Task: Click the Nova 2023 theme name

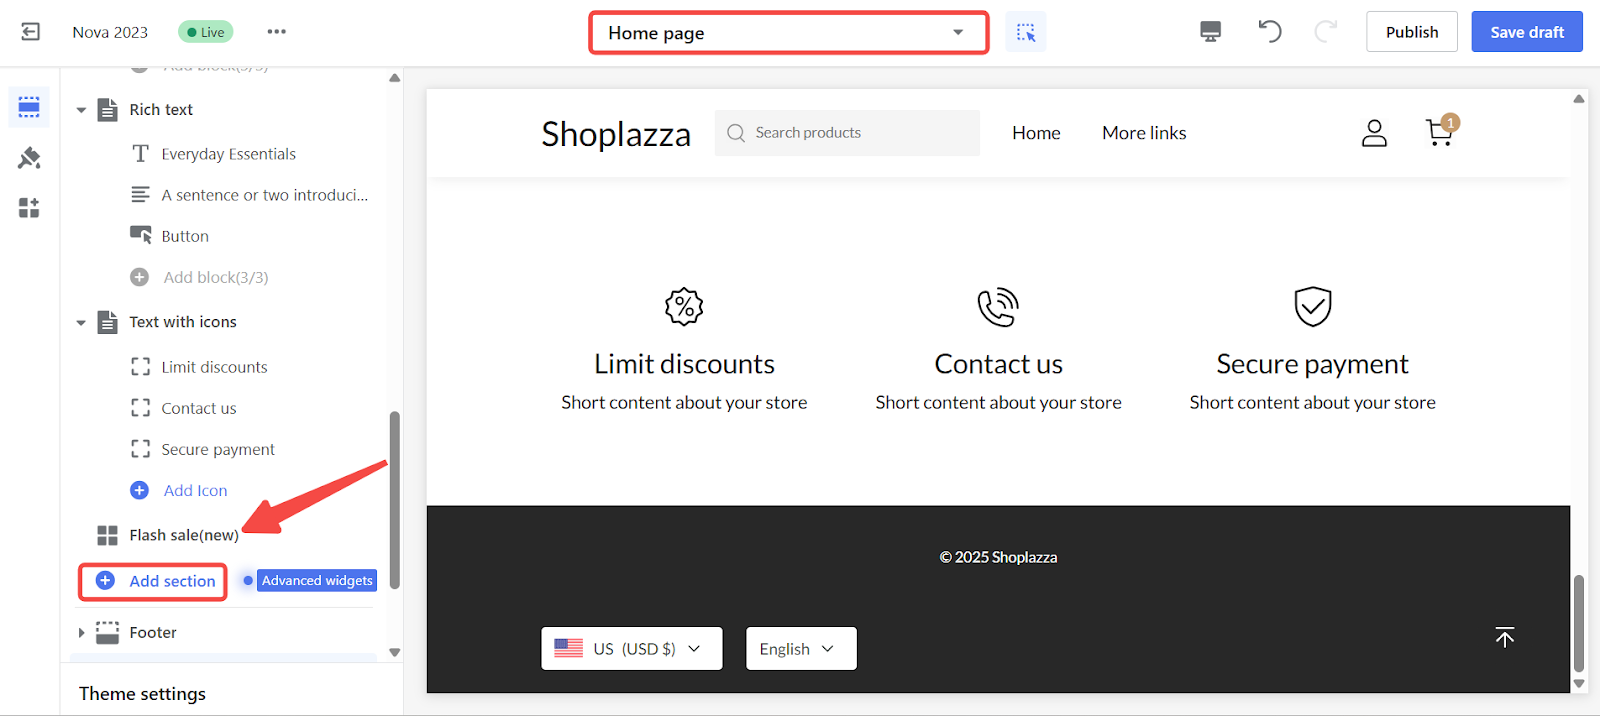Action: coord(110,32)
